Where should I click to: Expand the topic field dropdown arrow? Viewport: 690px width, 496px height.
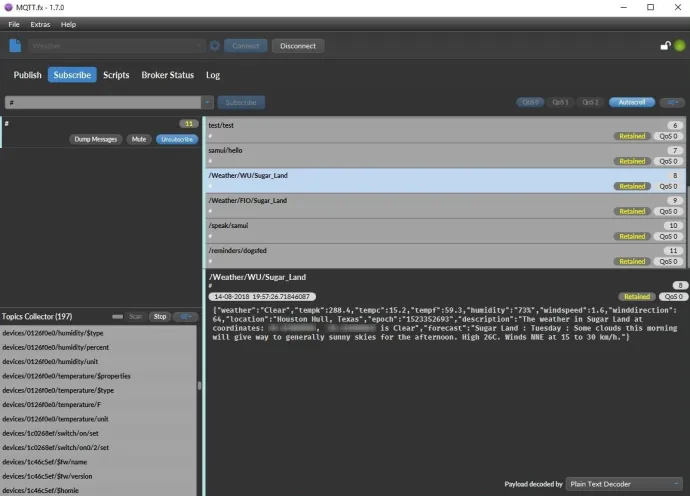pos(207,103)
